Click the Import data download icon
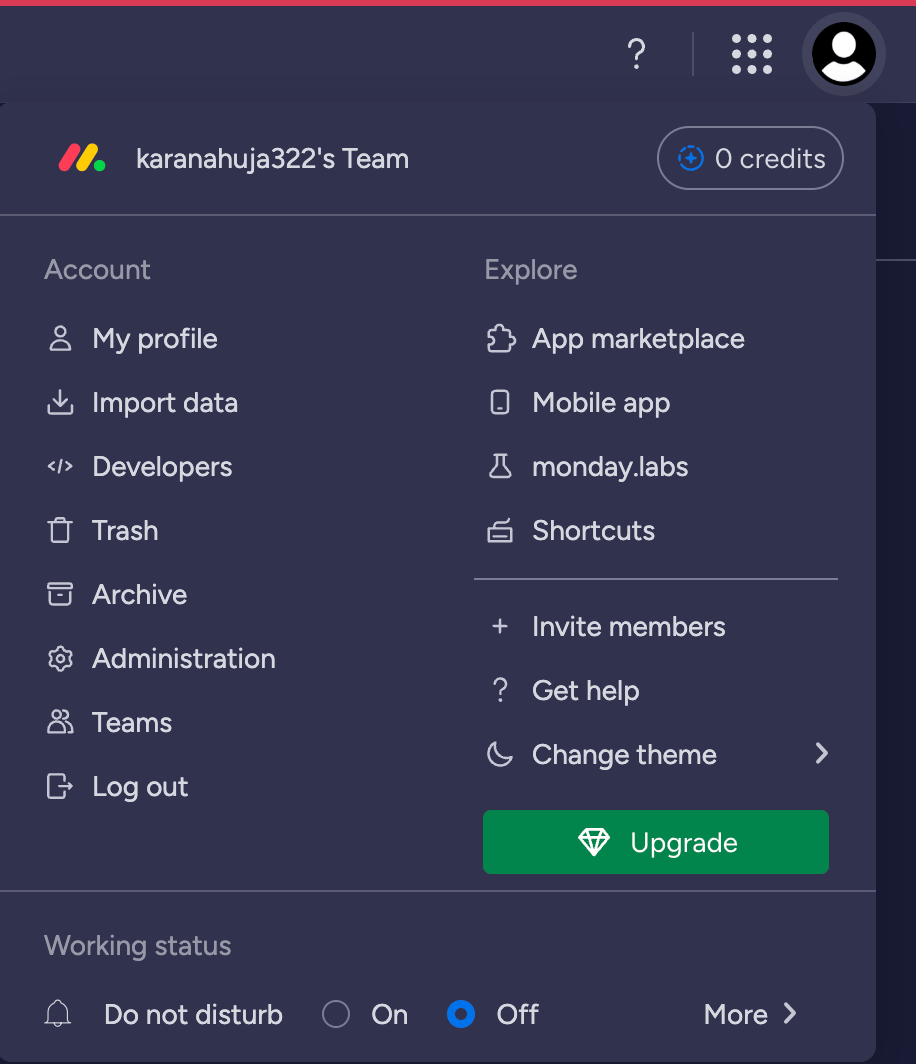The image size is (916, 1064). pos(60,402)
